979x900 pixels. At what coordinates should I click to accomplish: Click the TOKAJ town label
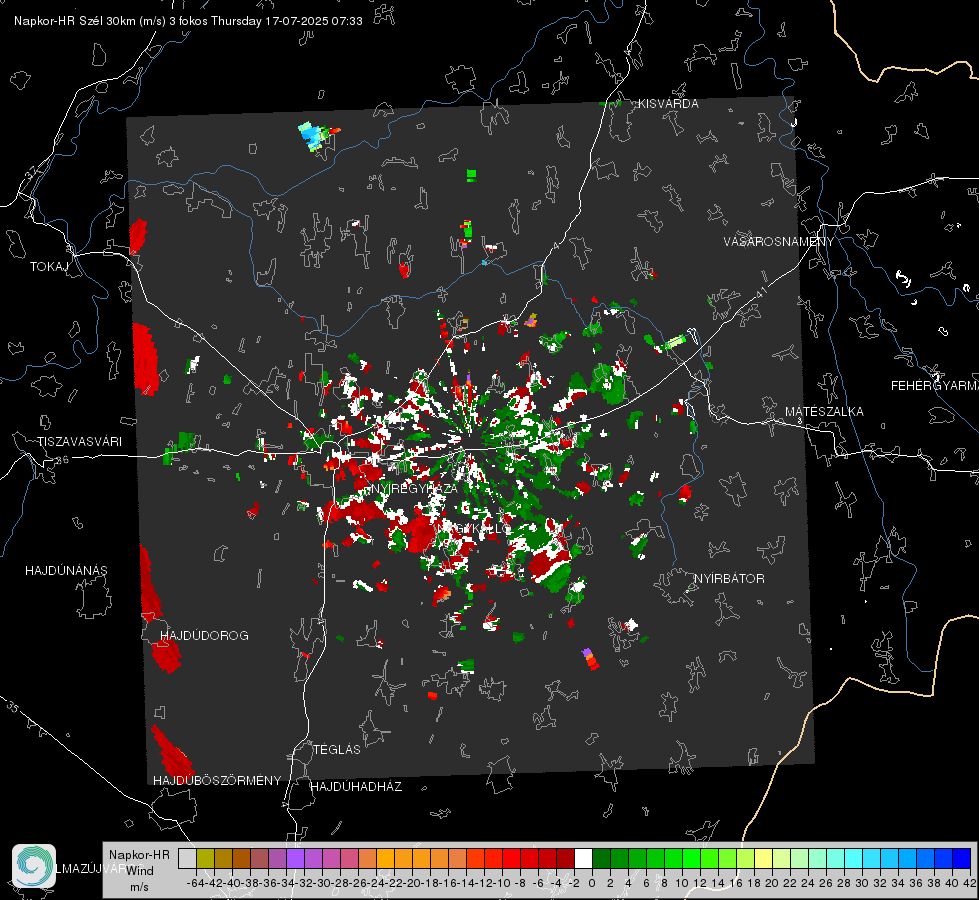(49, 267)
